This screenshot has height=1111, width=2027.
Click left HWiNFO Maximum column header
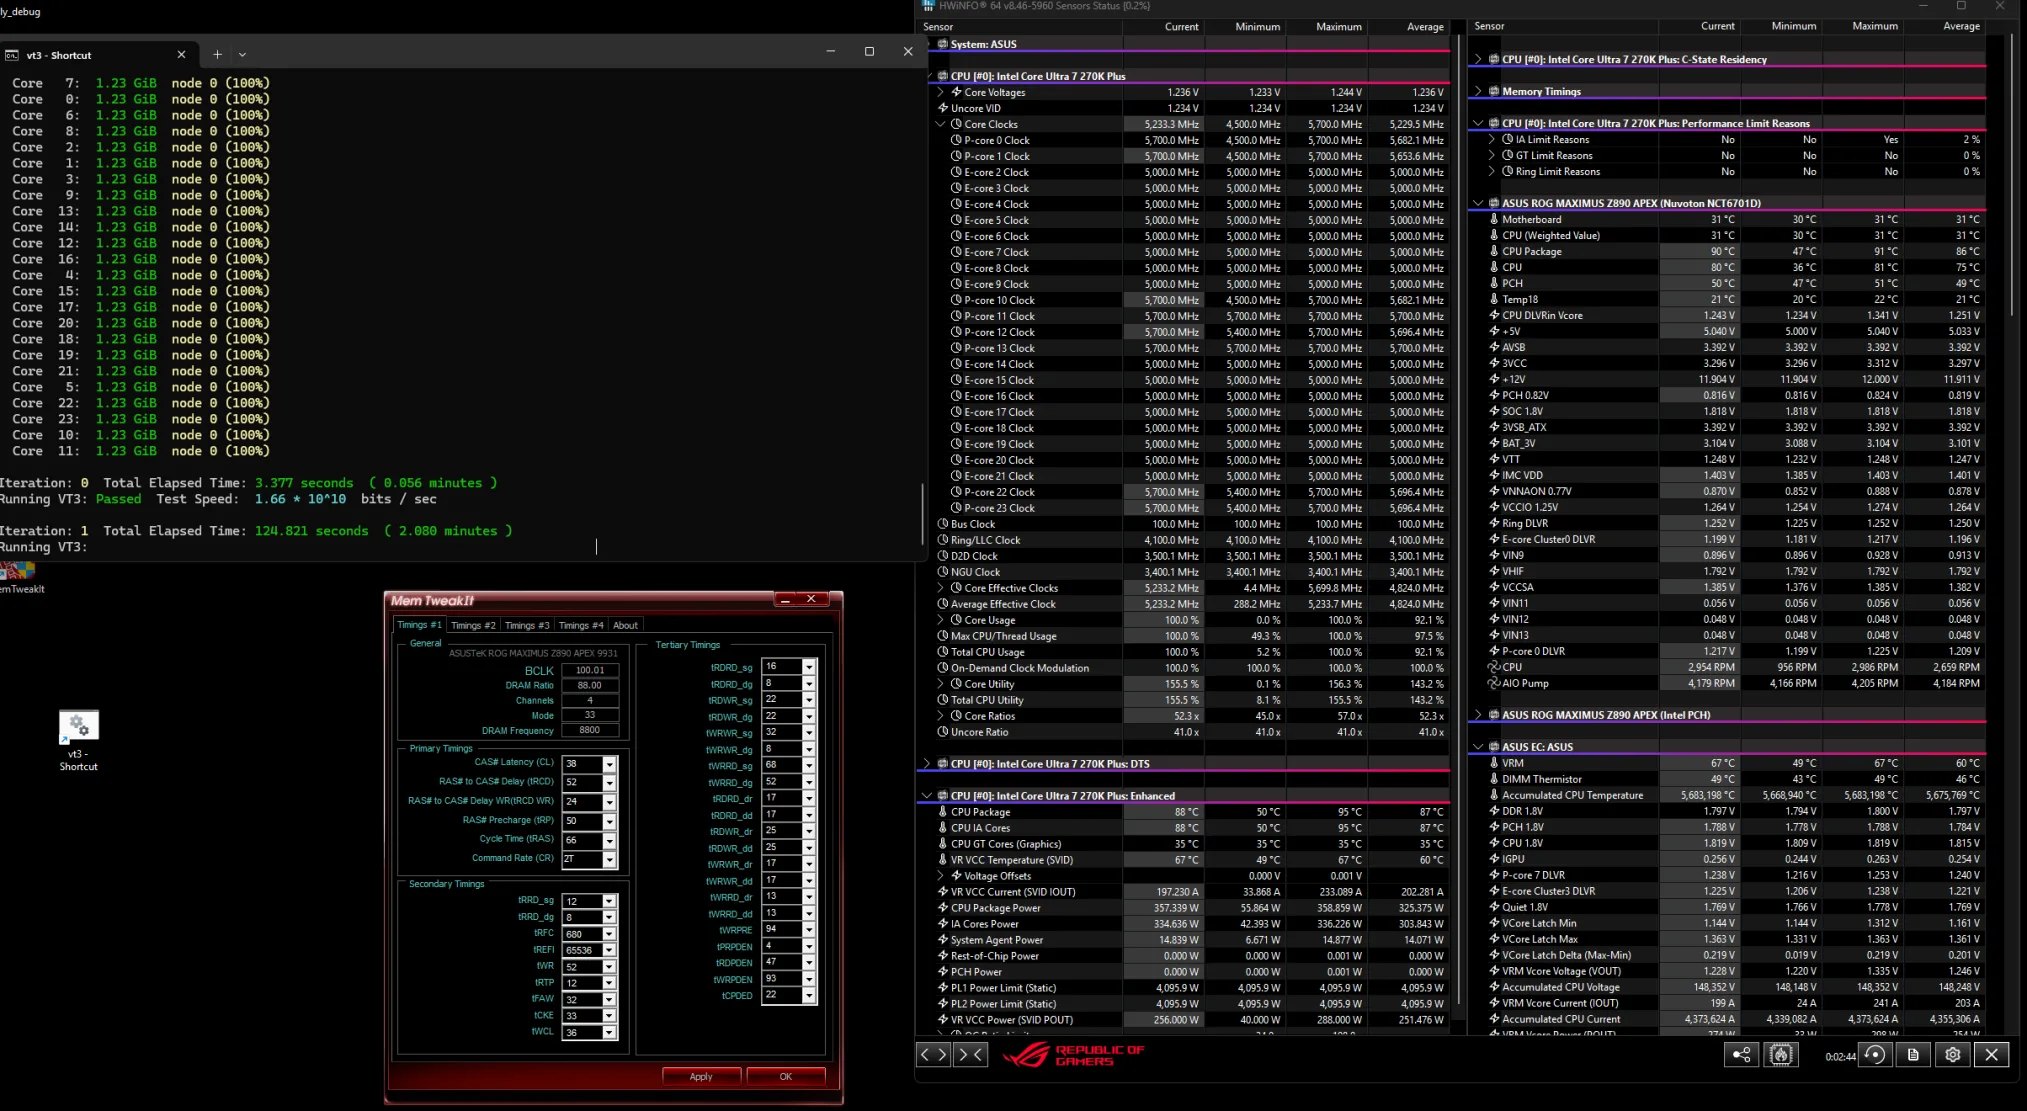[x=1338, y=27]
